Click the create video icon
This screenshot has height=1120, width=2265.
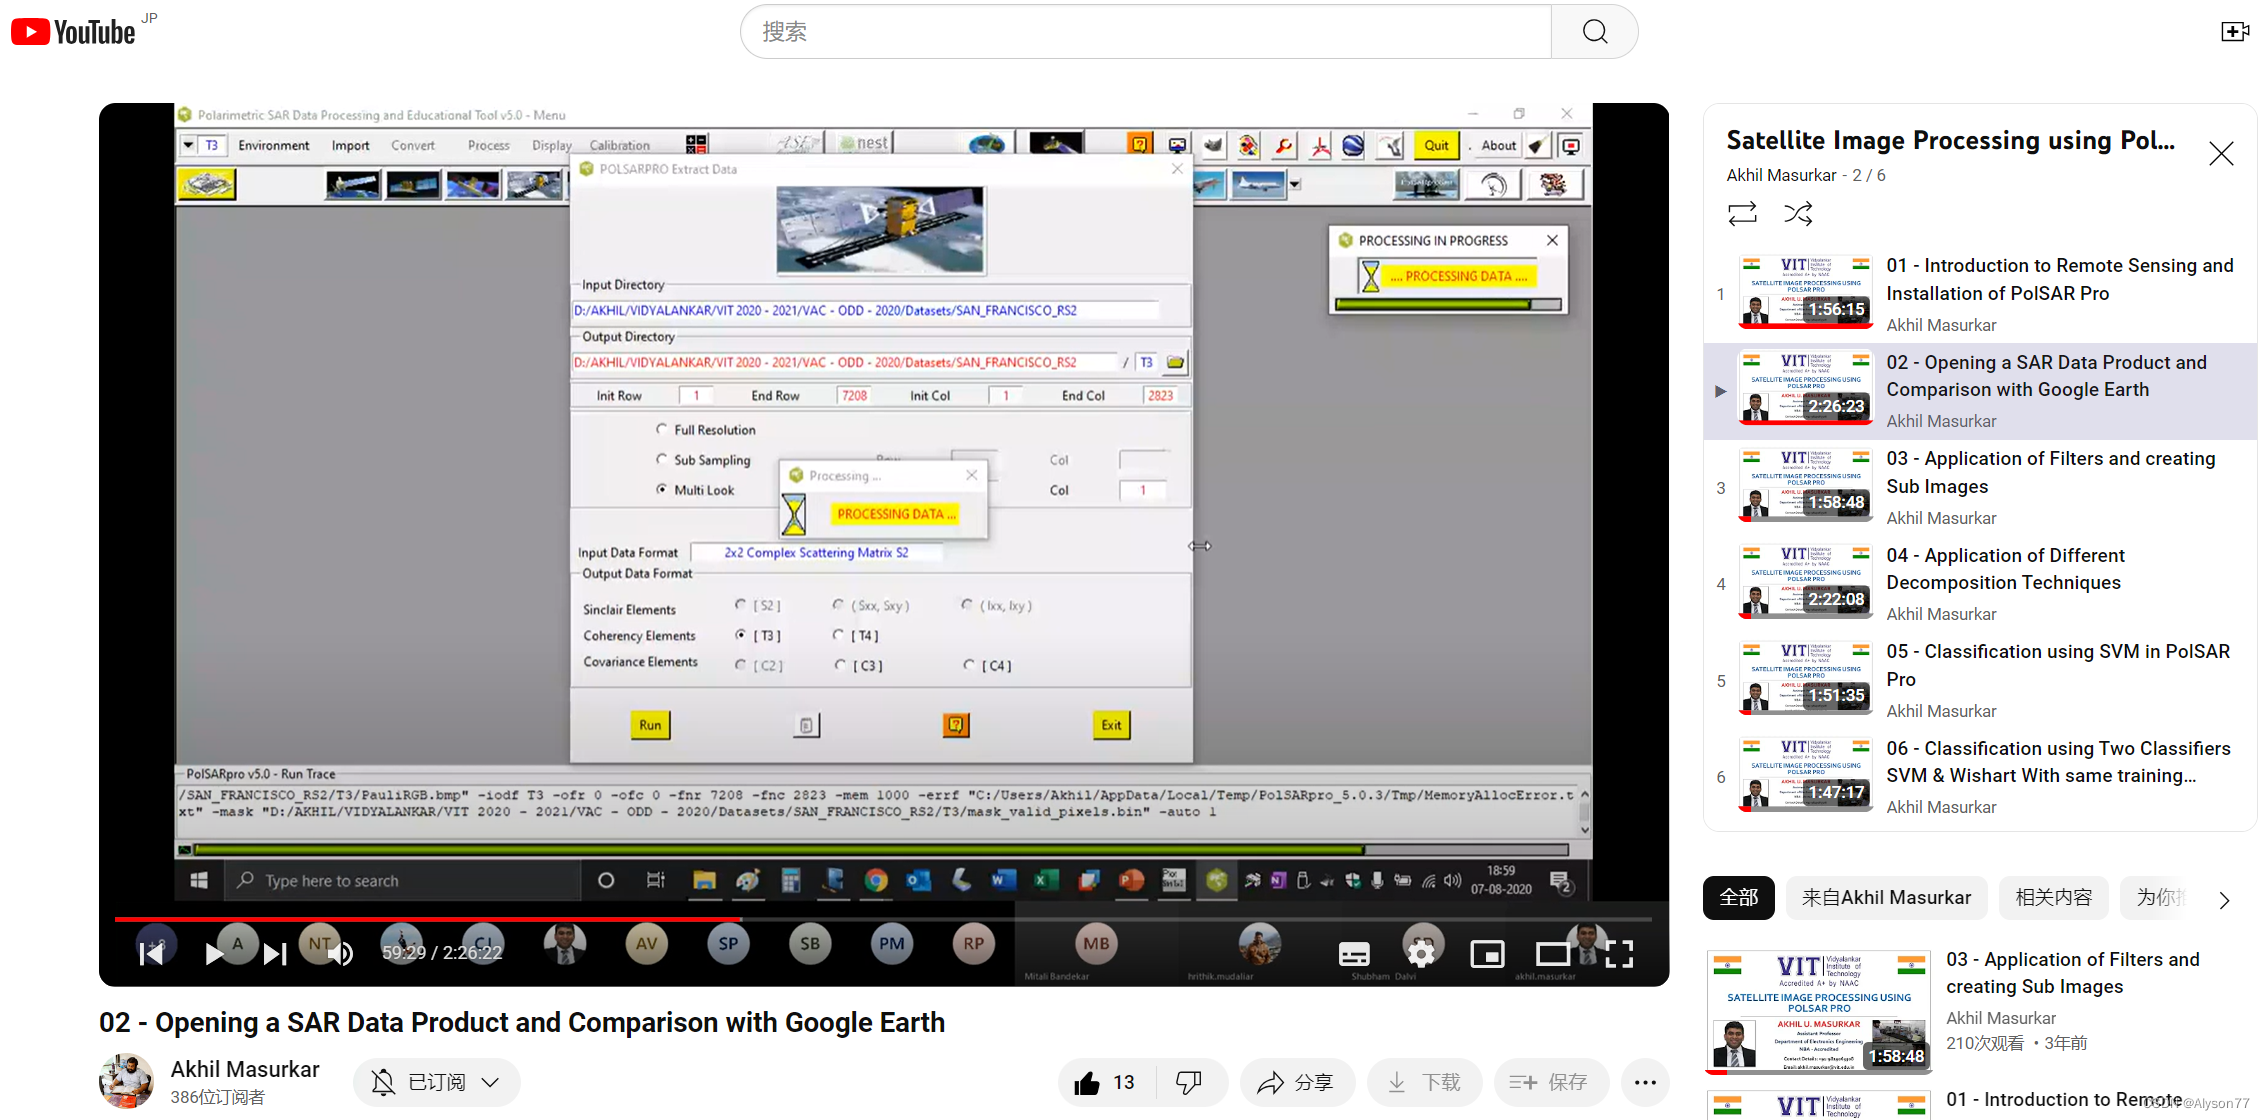click(x=2234, y=32)
